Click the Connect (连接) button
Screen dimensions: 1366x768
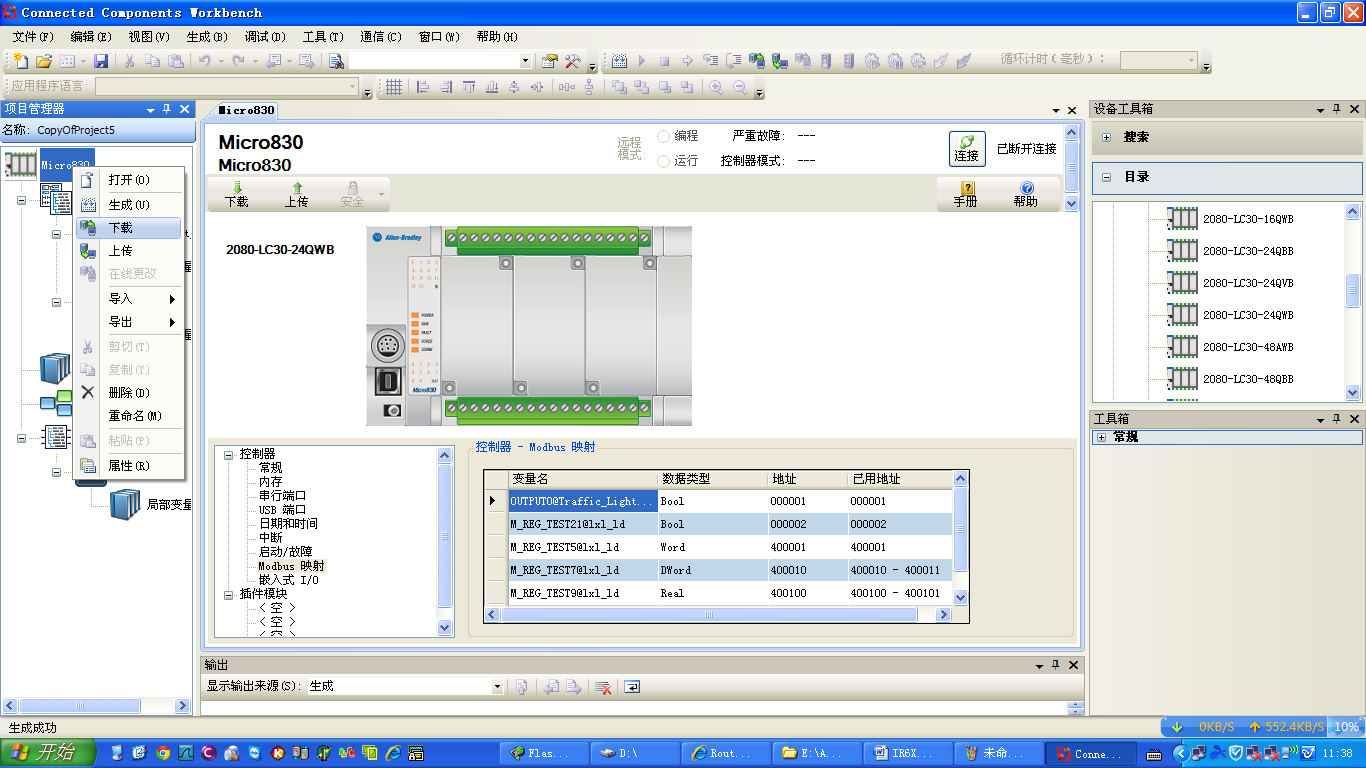pos(966,148)
